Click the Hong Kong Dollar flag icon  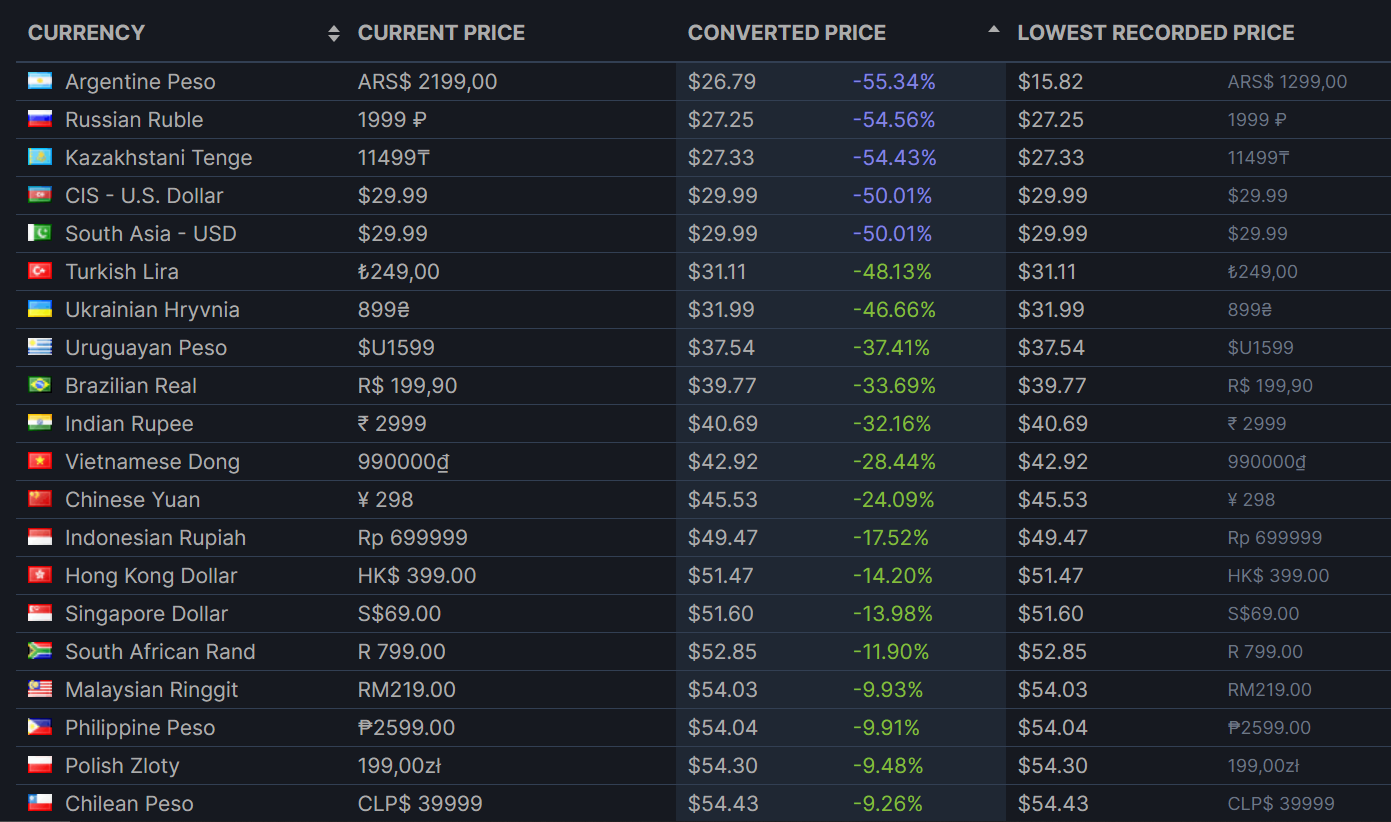pos(40,575)
